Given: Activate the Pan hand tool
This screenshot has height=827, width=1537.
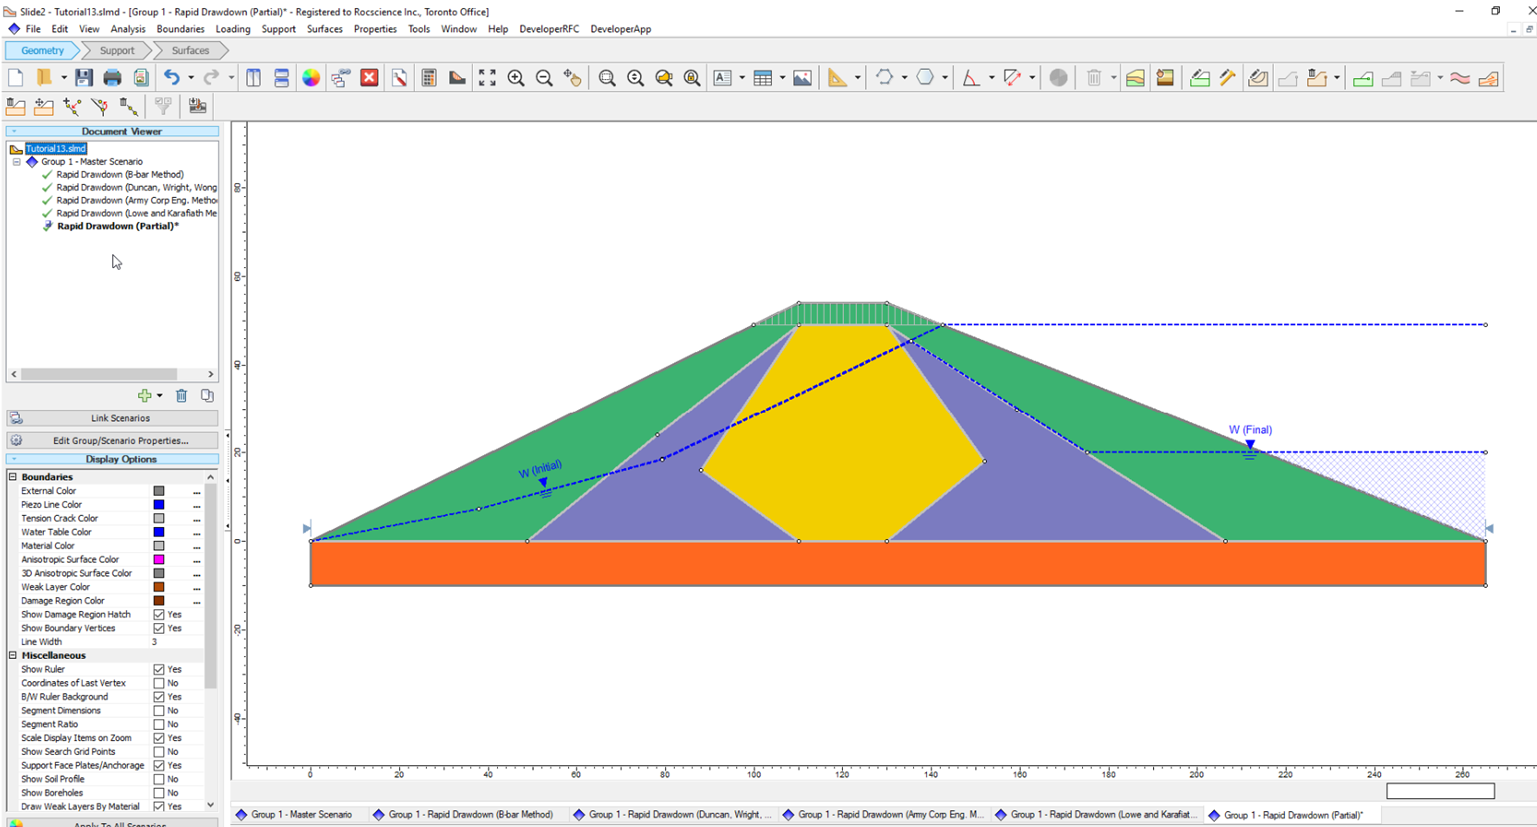Looking at the screenshot, I should pos(574,77).
